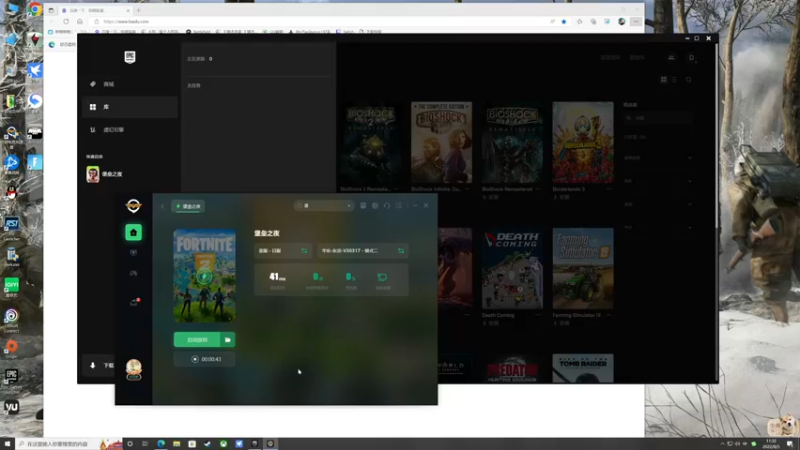Click the swap icon in the node selector

click(401, 251)
